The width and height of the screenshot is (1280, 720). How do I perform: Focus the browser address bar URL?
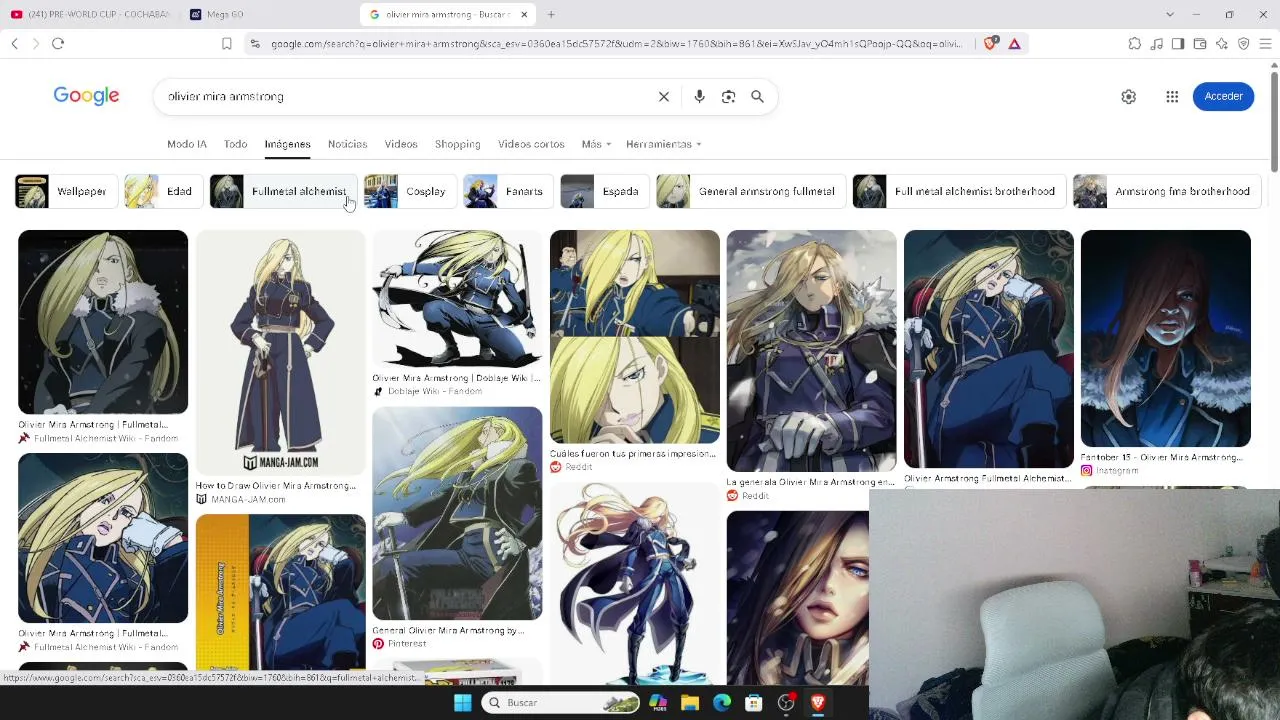pos(615,44)
